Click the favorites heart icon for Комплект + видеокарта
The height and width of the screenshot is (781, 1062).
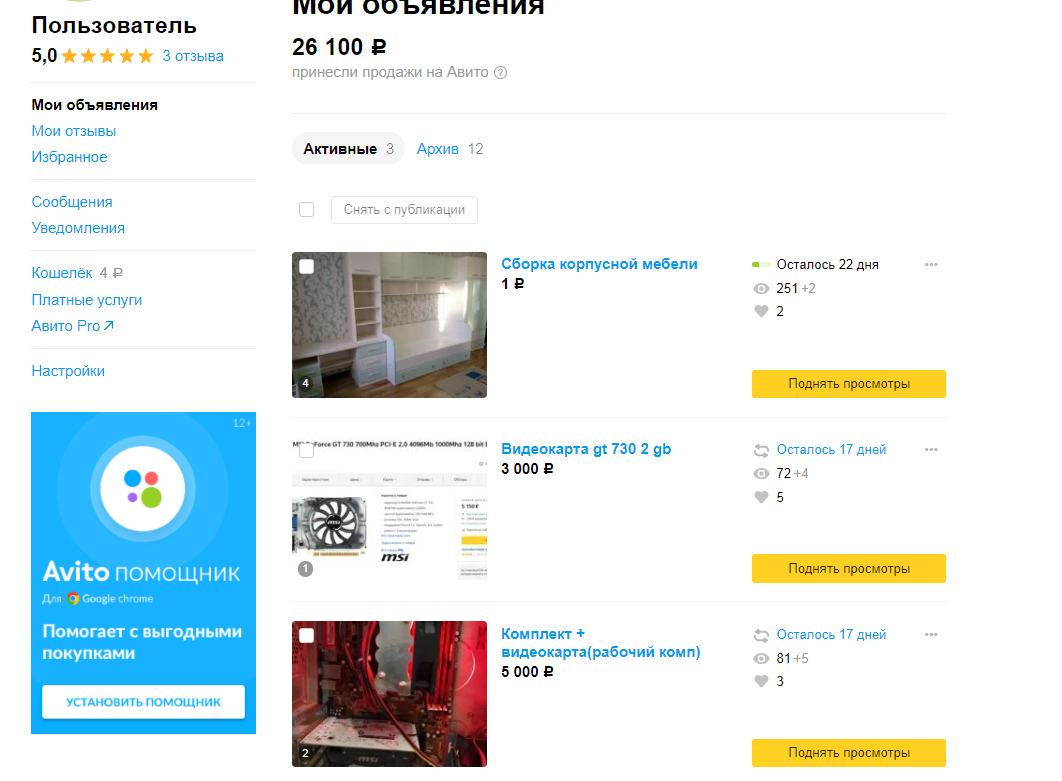[x=761, y=681]
